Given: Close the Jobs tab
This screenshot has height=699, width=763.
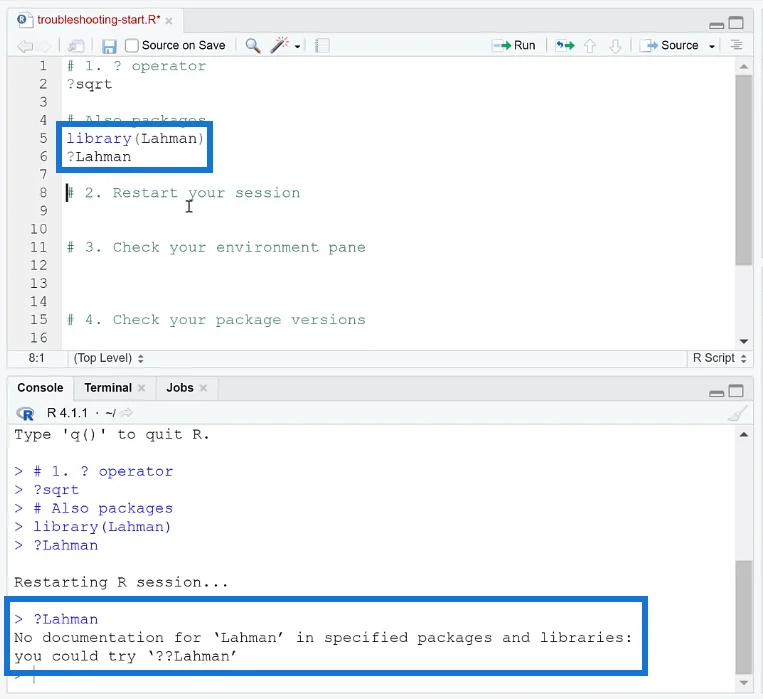Looking at the screenshot, I should coord(203,388).
